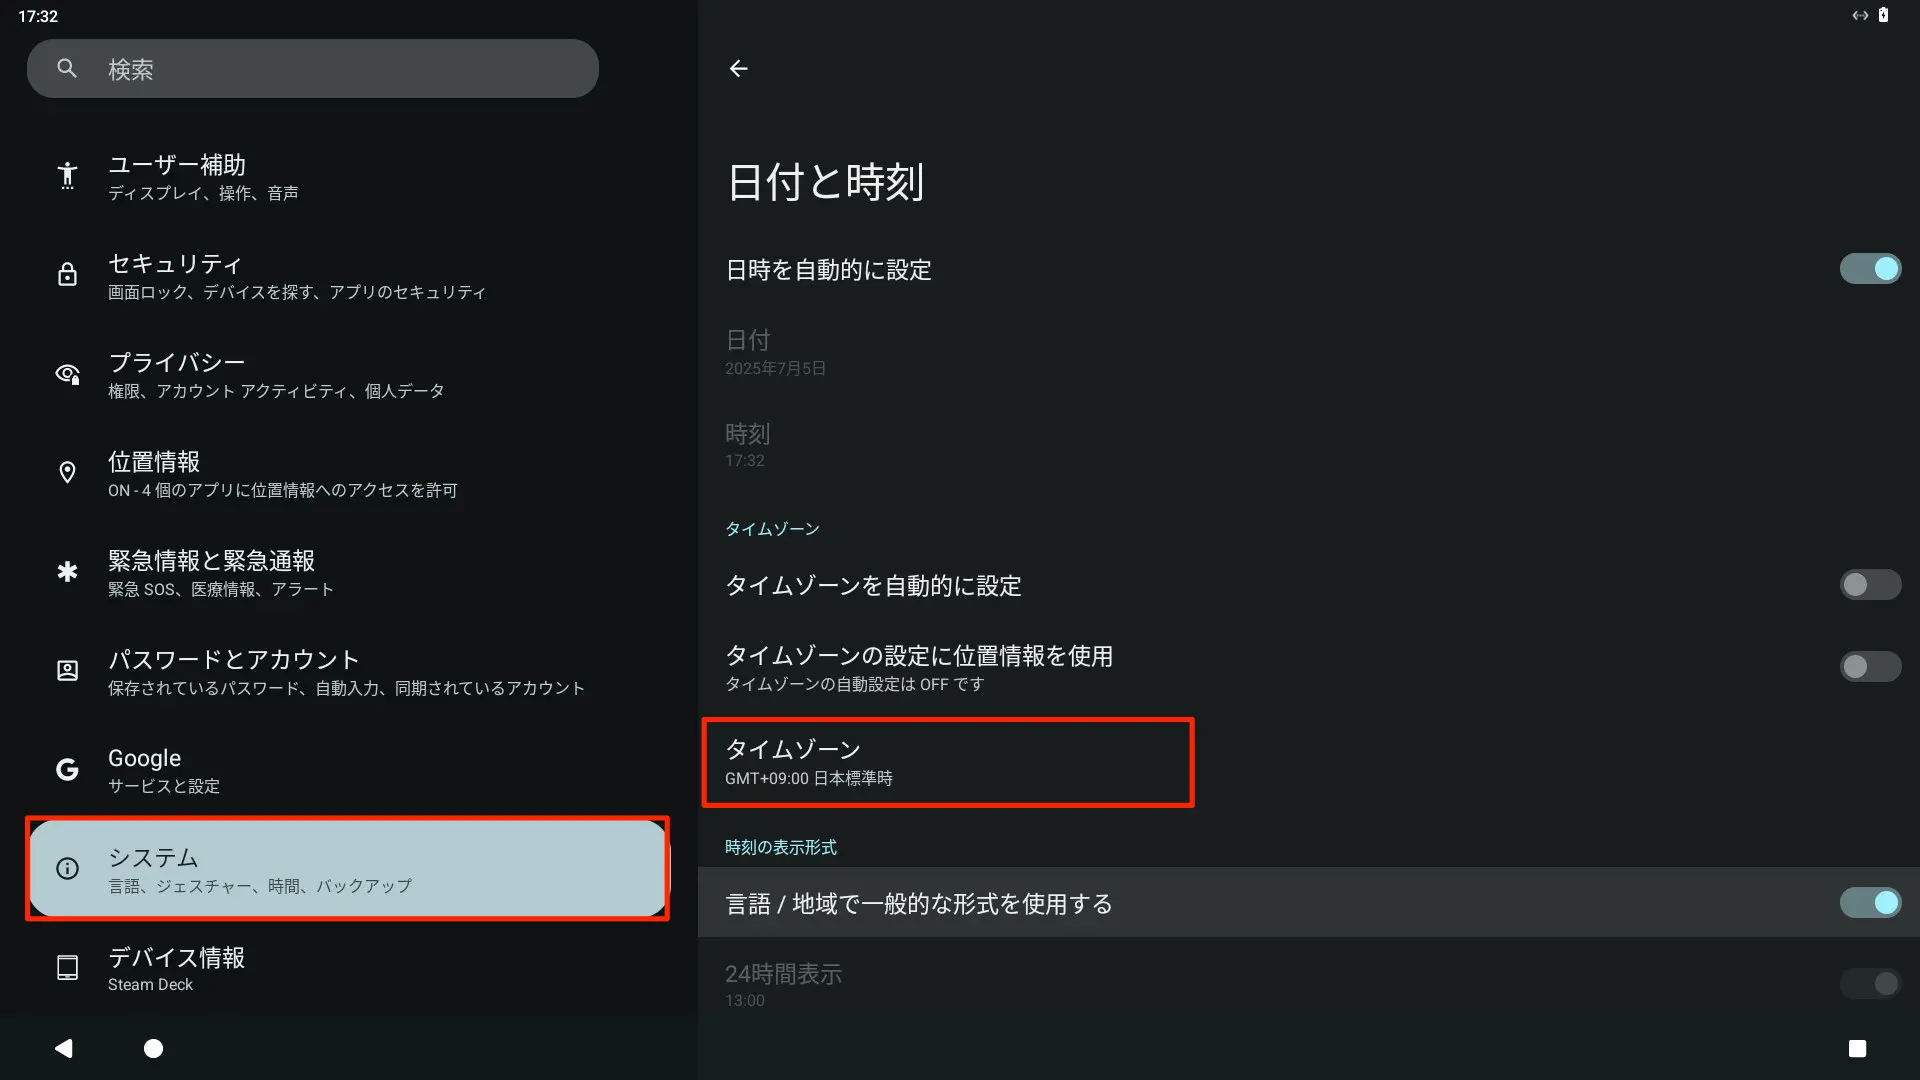
Task: Open デバイス情報 Steam Deck entry
Action: tap(348, 968)
